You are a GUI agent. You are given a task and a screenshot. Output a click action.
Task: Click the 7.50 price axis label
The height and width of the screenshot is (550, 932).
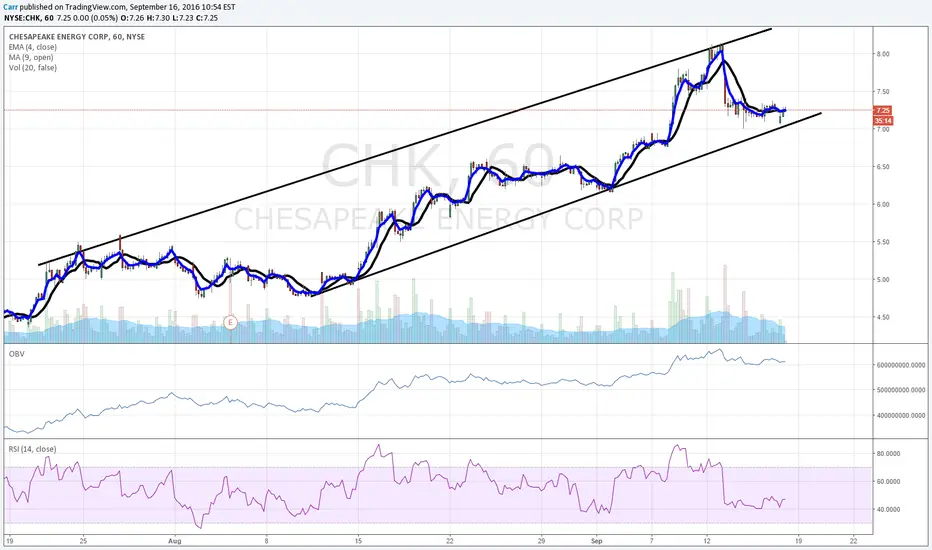[x=883, y=92]
